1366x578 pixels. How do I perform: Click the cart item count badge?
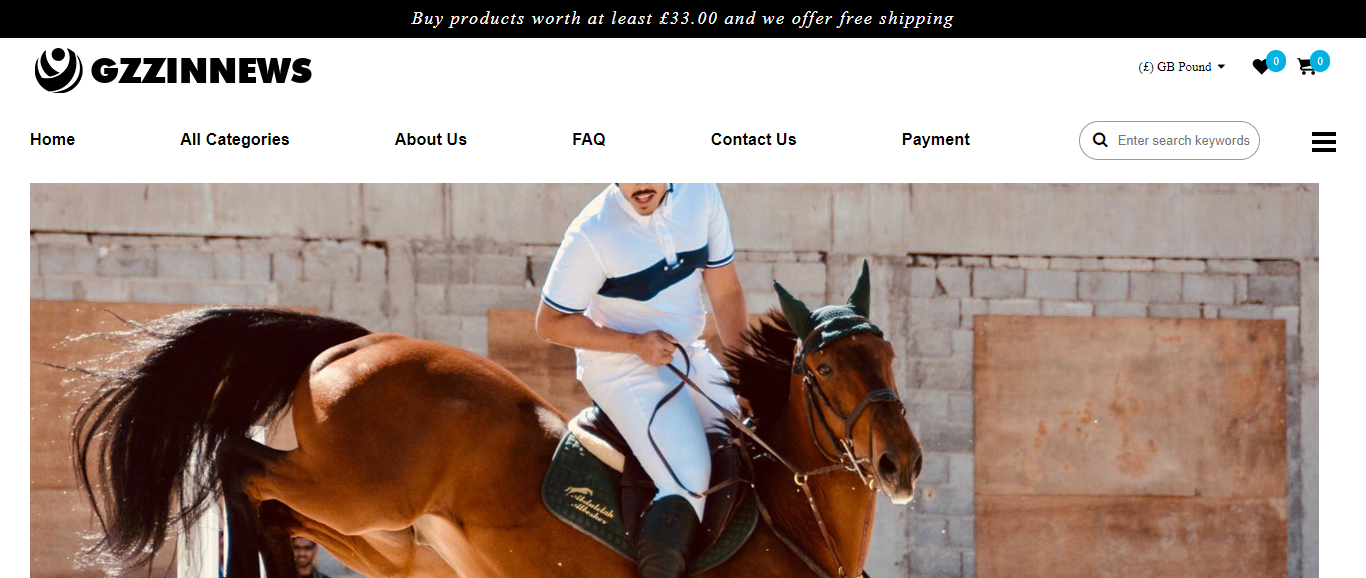(1320, 61)
